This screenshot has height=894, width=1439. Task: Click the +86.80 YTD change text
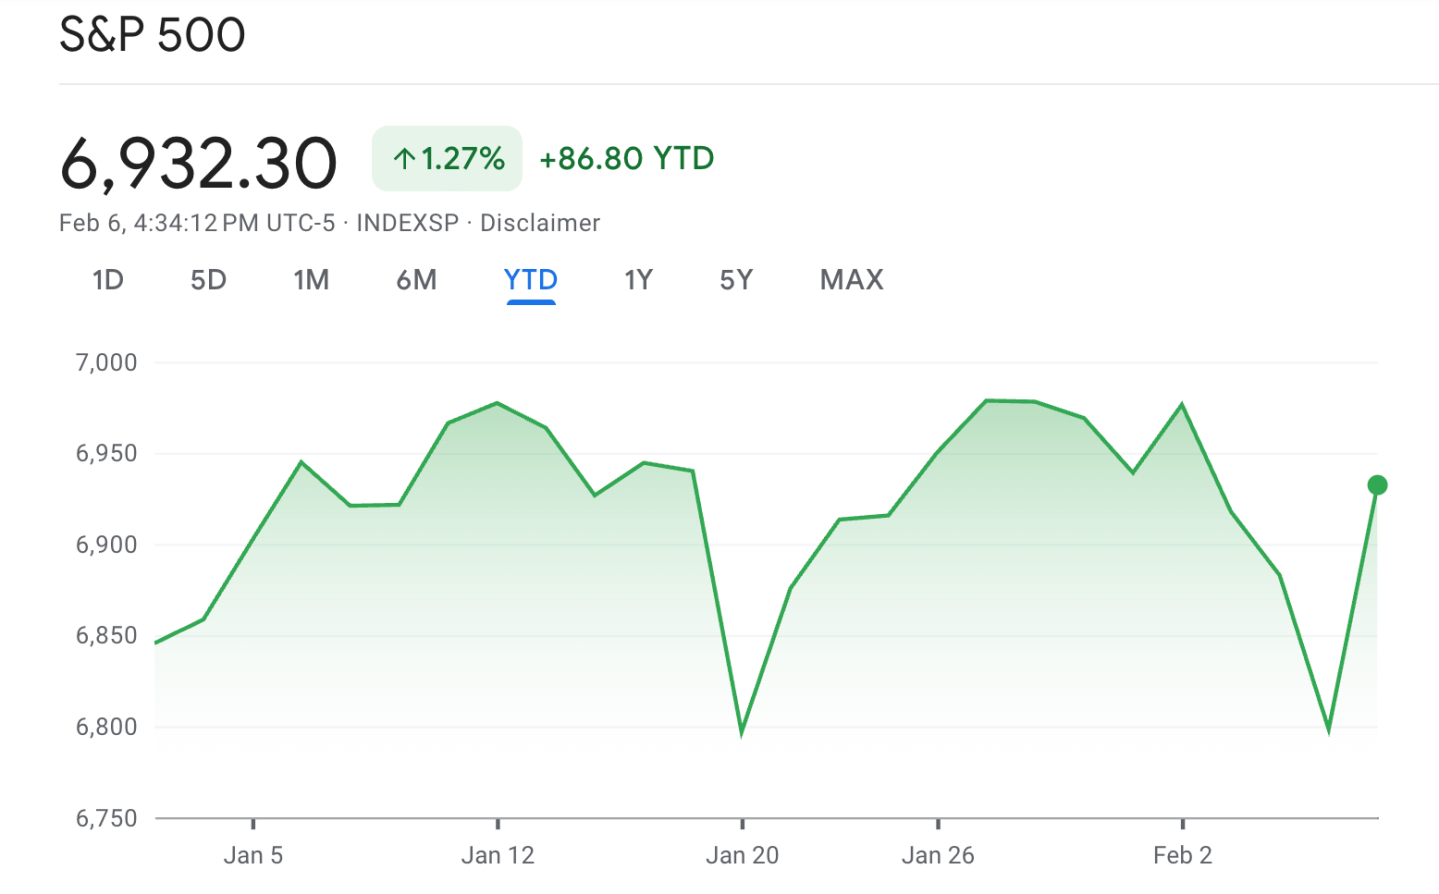pyautogui.click(x=627, y=159)
